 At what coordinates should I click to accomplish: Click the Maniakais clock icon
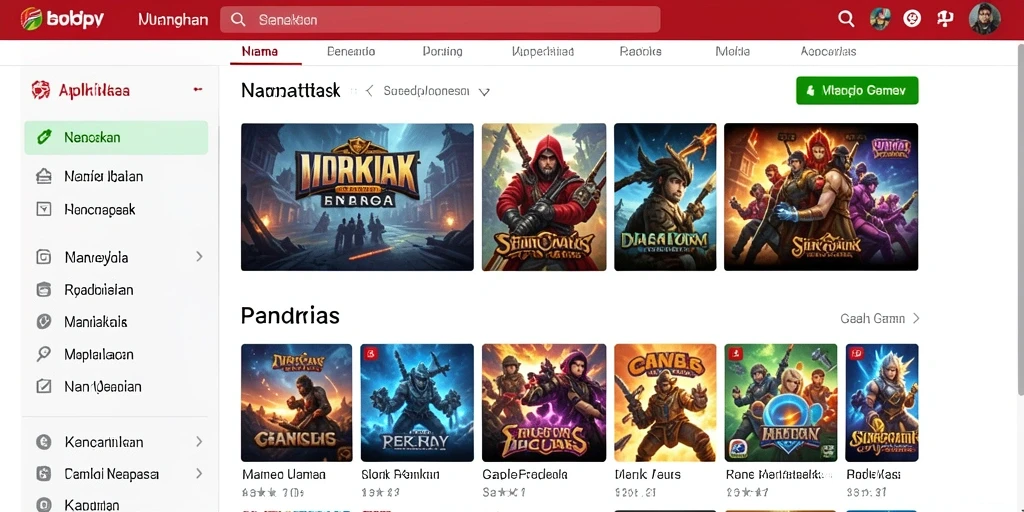[x=44, y=321]
